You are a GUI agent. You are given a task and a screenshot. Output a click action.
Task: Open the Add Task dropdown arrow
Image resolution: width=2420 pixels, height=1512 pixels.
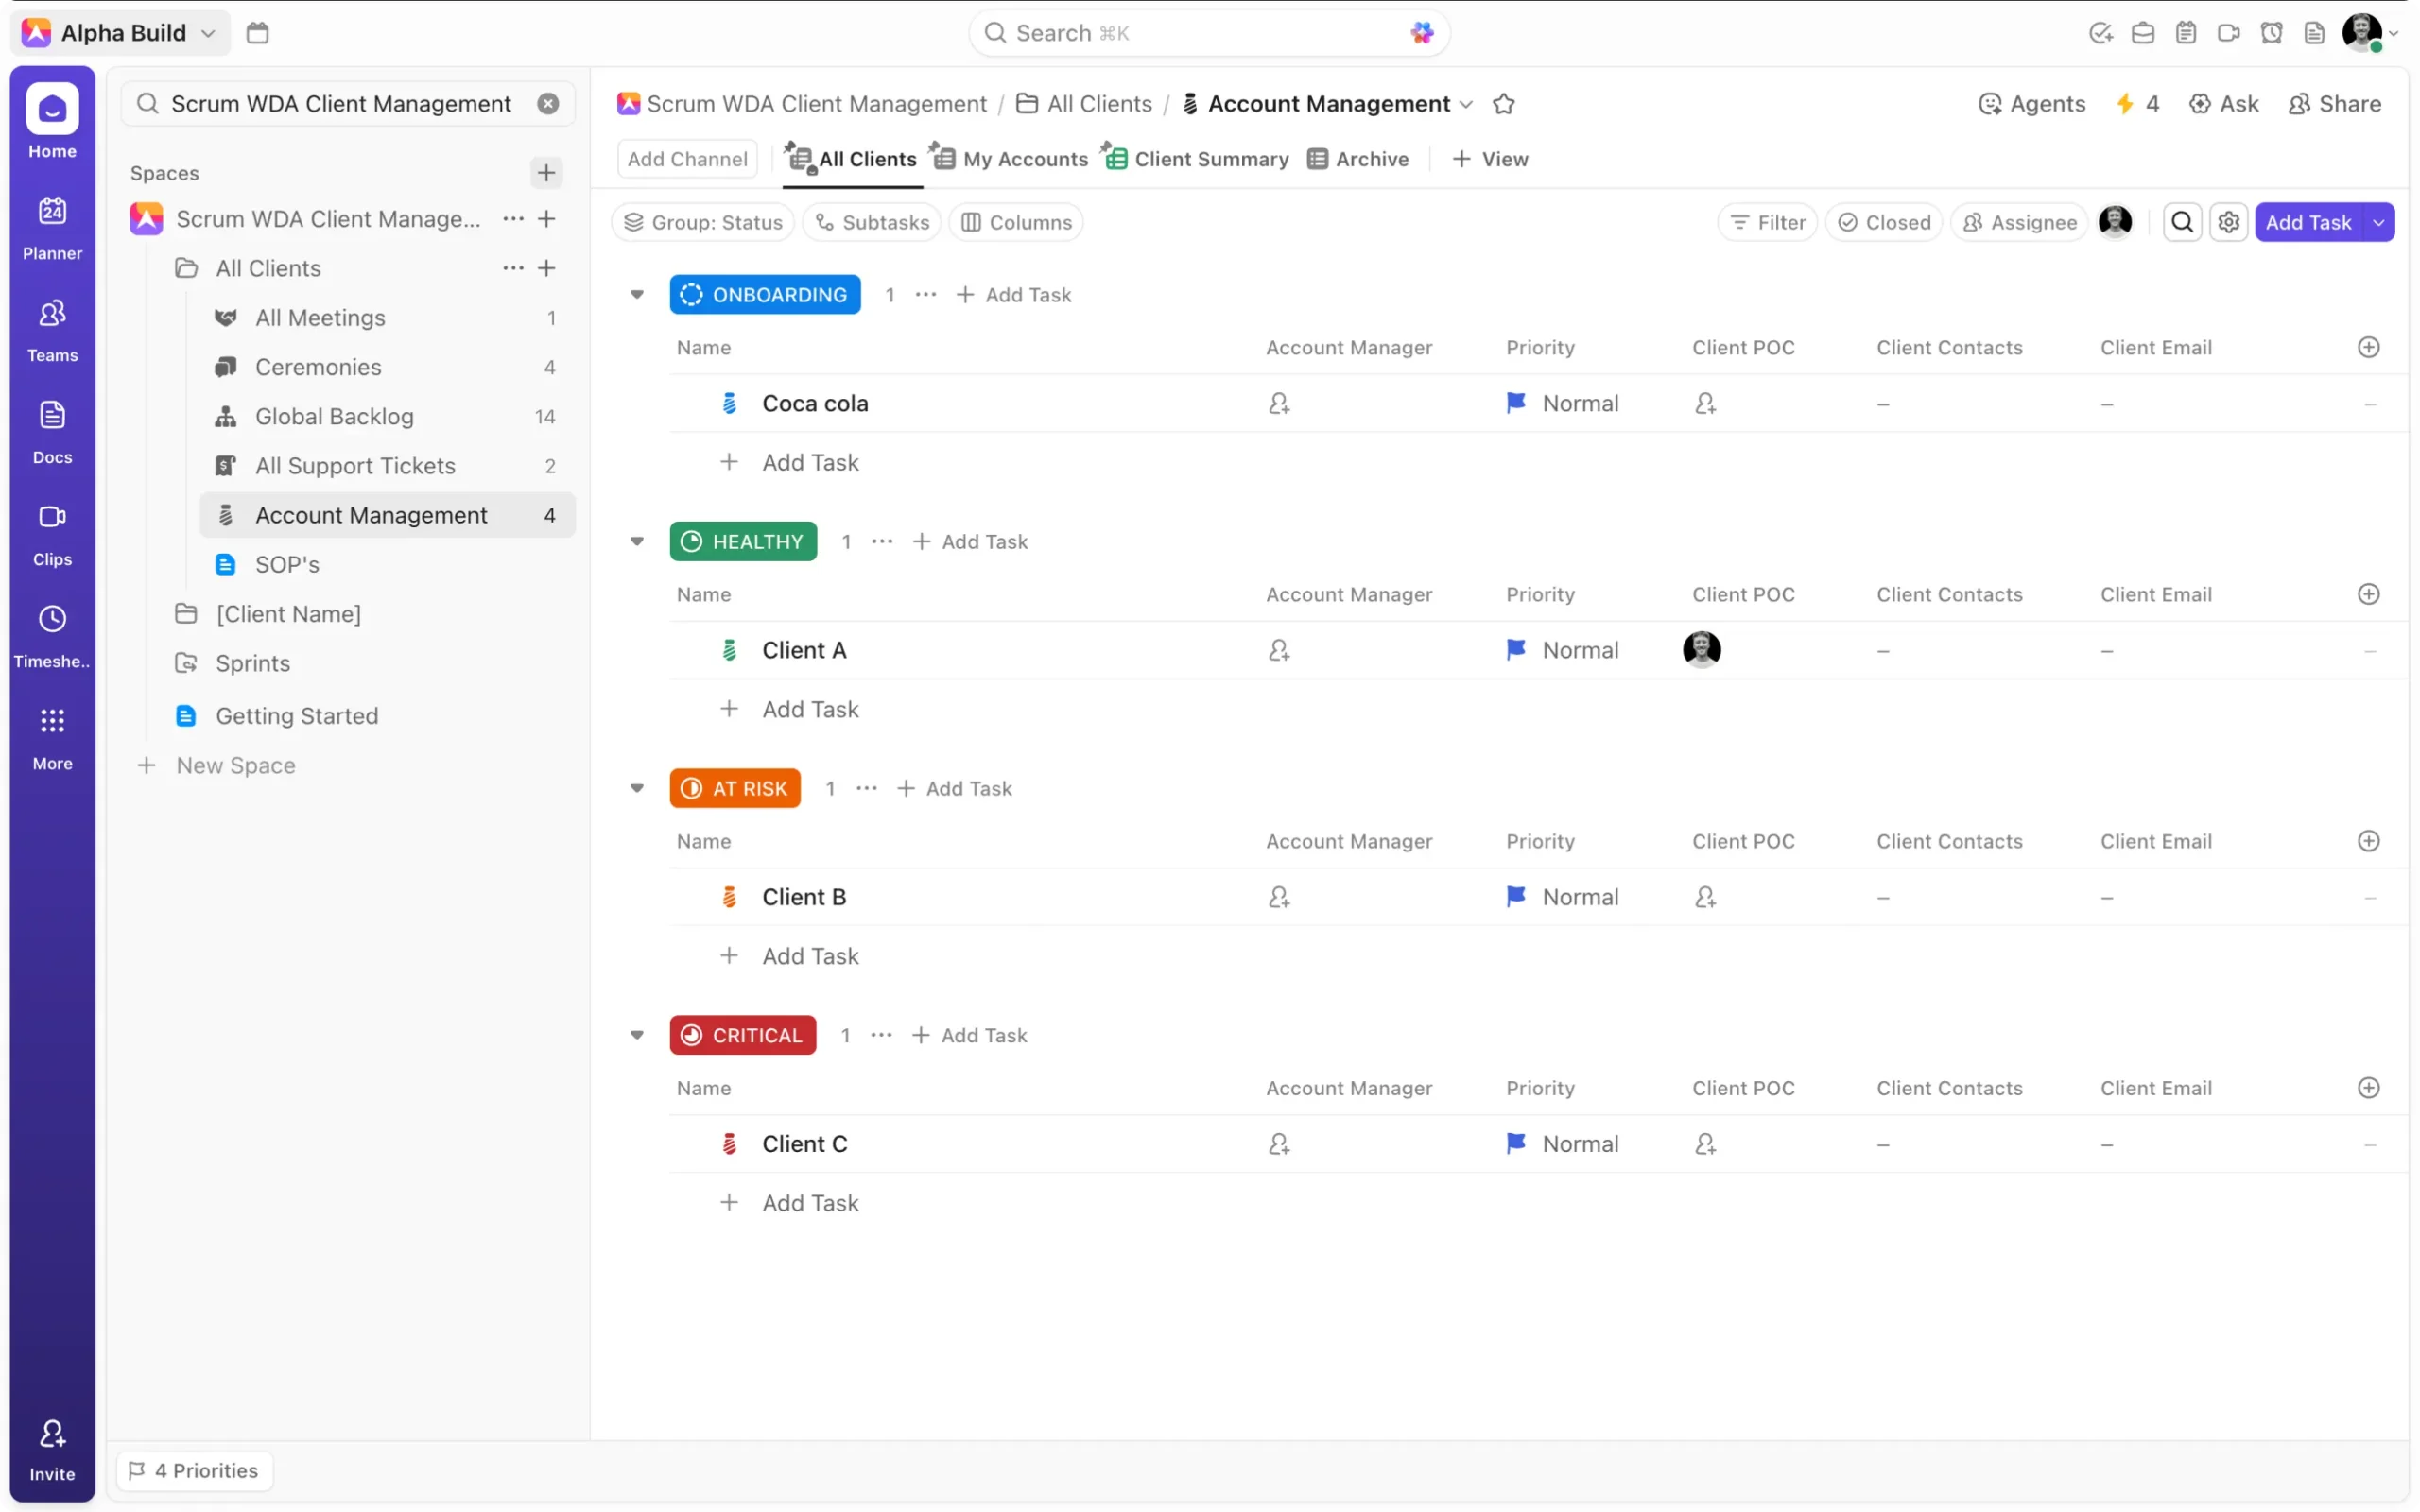pos(2379,222)
